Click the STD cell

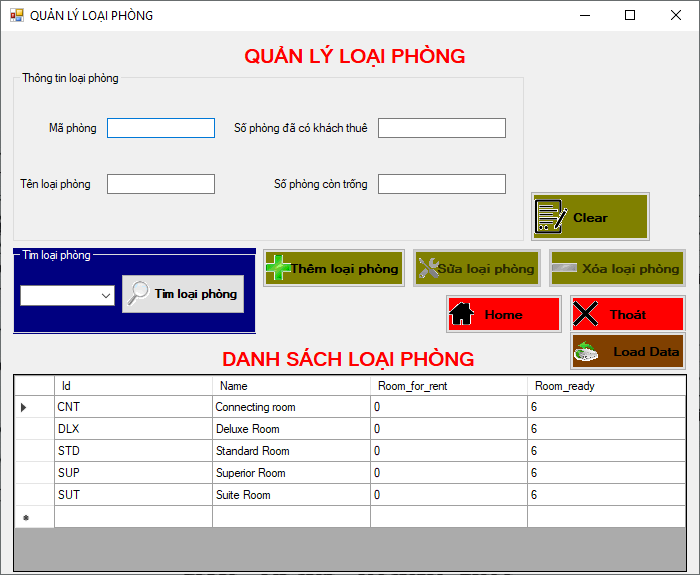click(133, 451)
